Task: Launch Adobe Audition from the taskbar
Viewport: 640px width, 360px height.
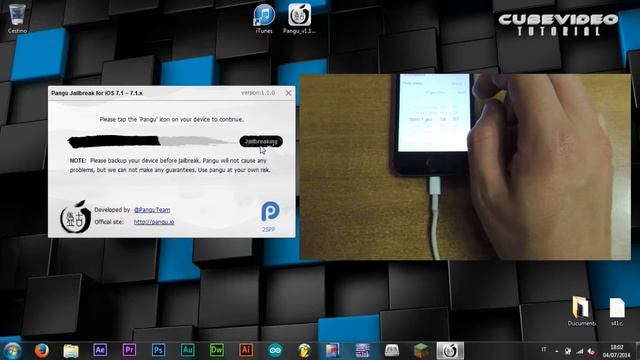Action: point(187,350)
